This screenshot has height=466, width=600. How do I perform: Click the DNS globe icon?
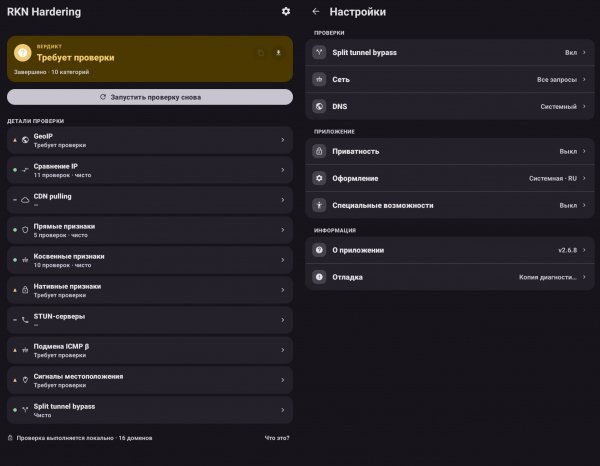(x=319, y=106)
